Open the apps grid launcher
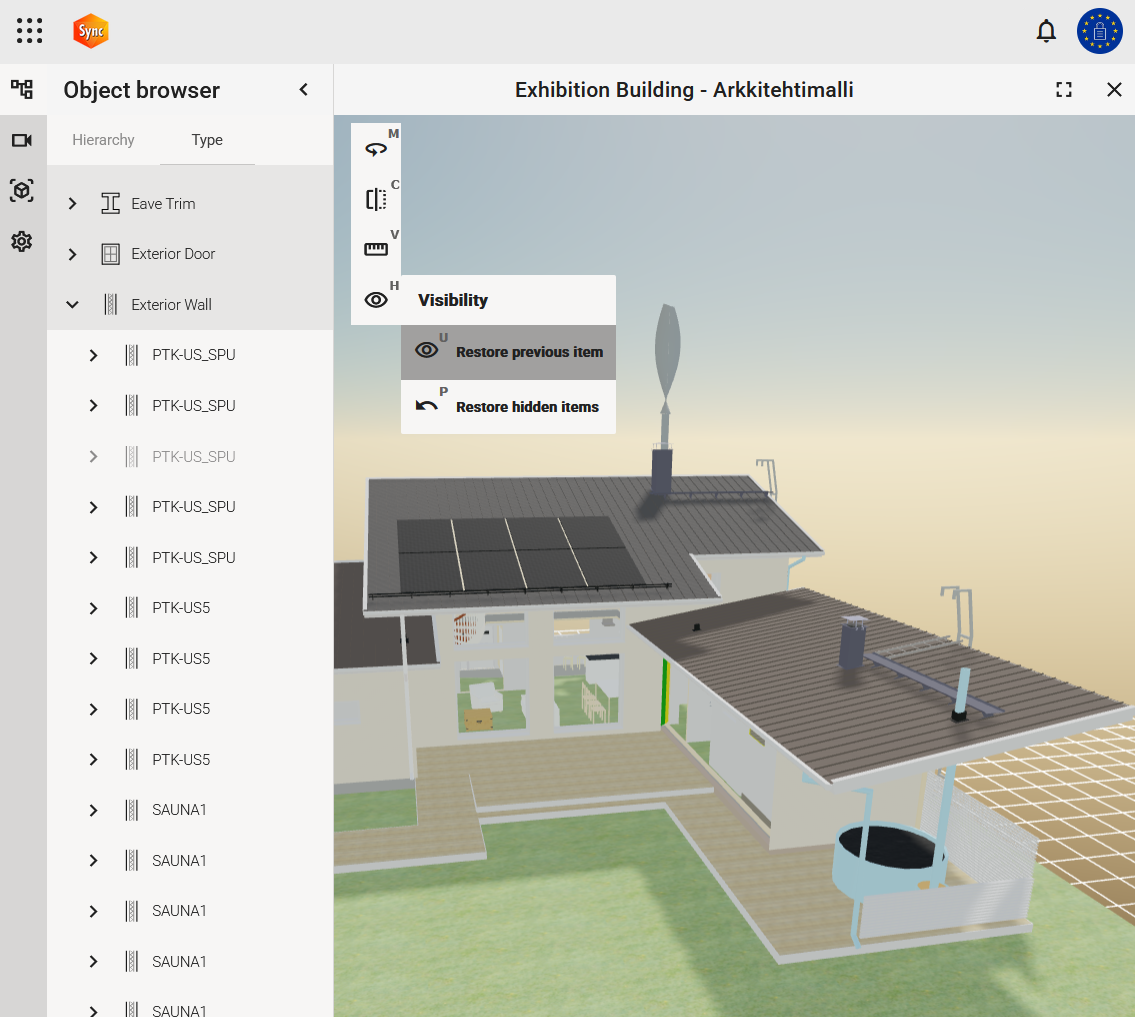This screenshot has height=1017, width=1135. (30, 31)
